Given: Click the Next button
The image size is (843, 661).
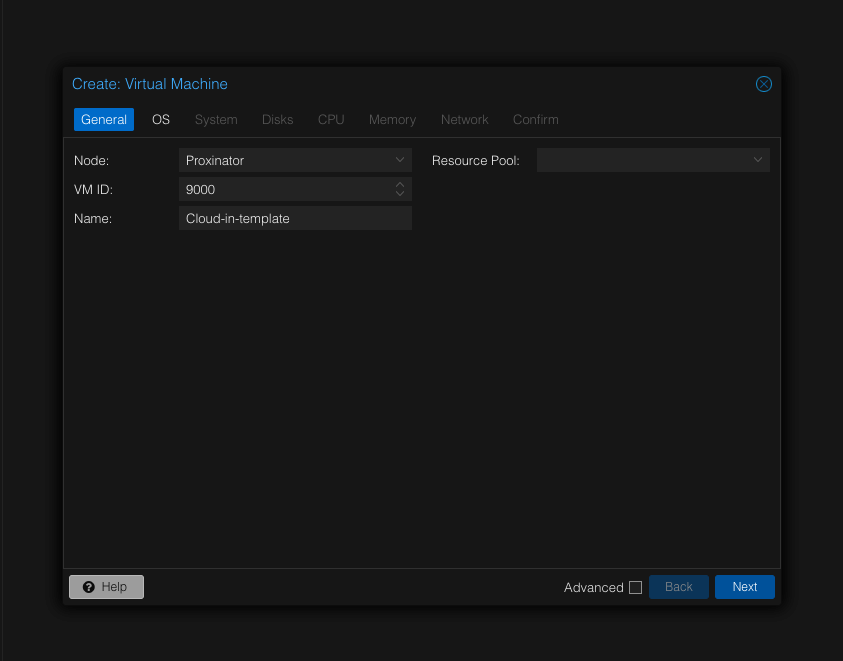Looking at the screenshot, I should (x=744, y=587).
